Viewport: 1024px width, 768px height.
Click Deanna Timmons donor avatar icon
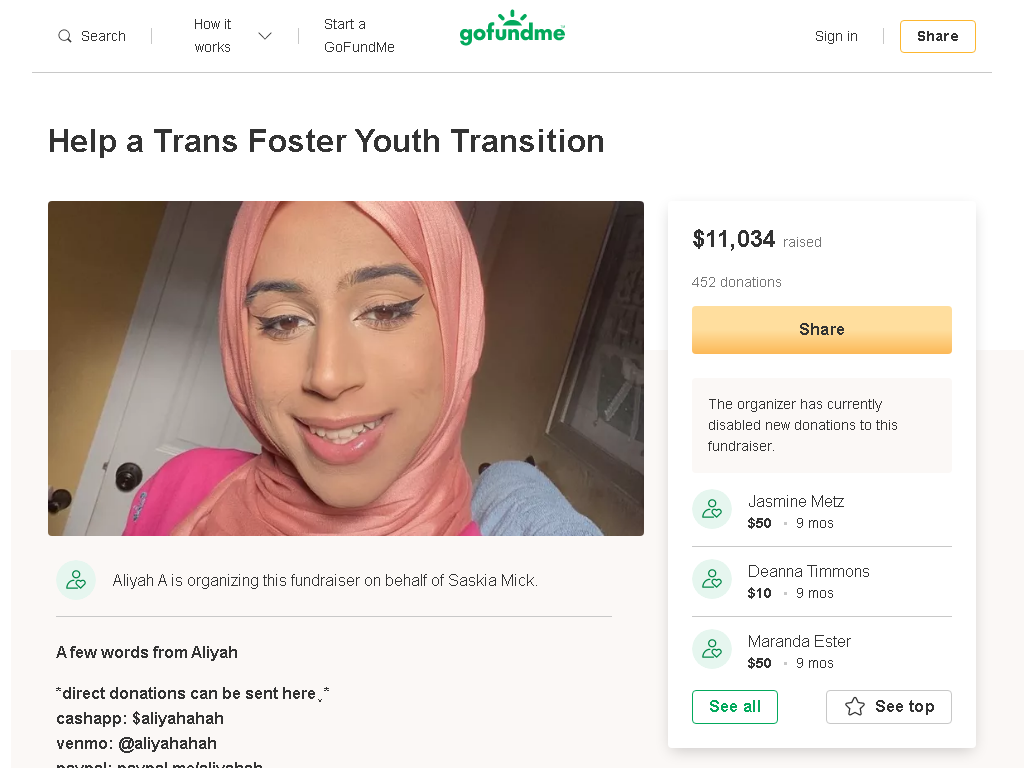tap(712, 579)
